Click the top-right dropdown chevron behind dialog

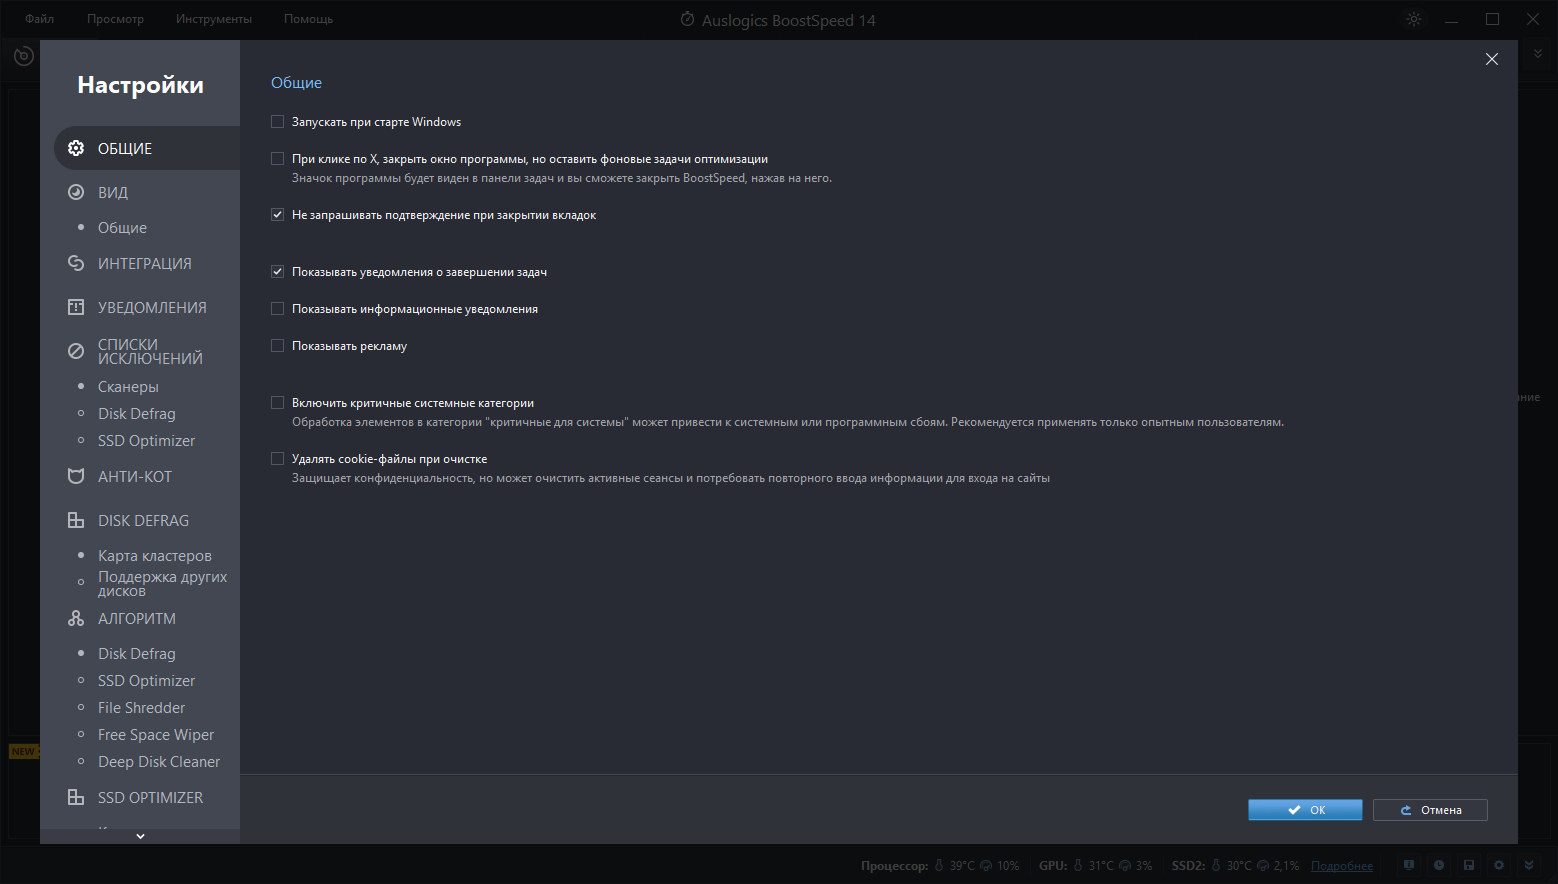1538,54
